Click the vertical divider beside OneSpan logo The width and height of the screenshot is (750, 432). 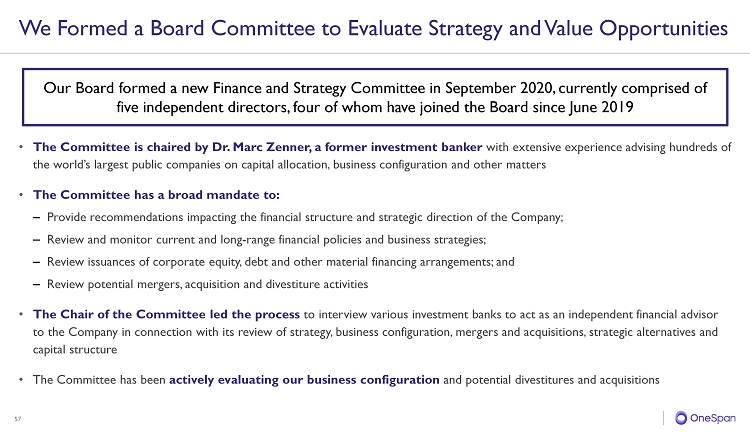[663, 418]
